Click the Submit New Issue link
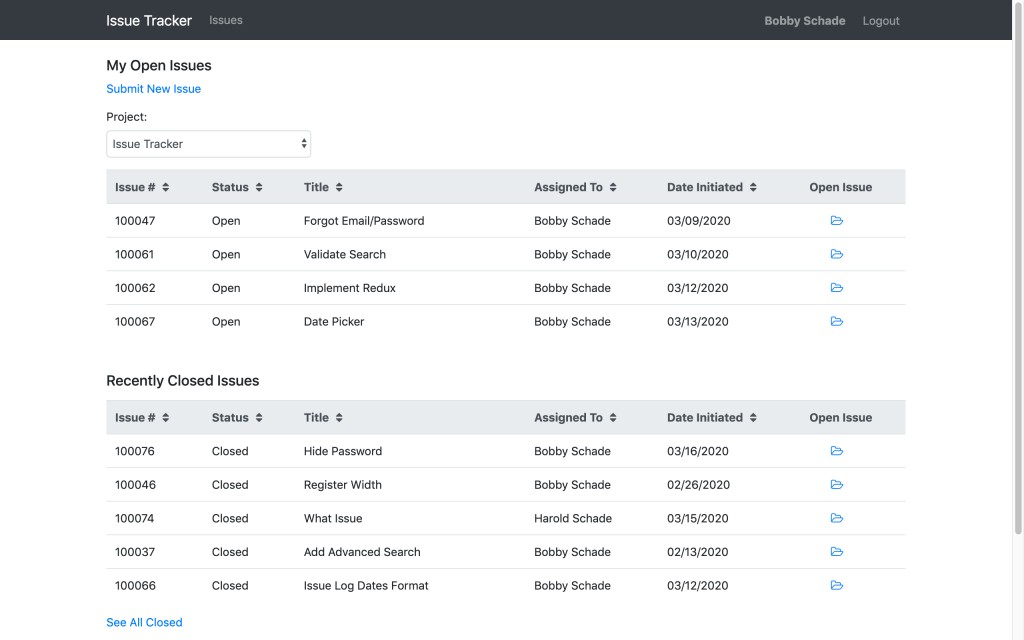Screen dimensions: 1024x640 coord(153,89)
